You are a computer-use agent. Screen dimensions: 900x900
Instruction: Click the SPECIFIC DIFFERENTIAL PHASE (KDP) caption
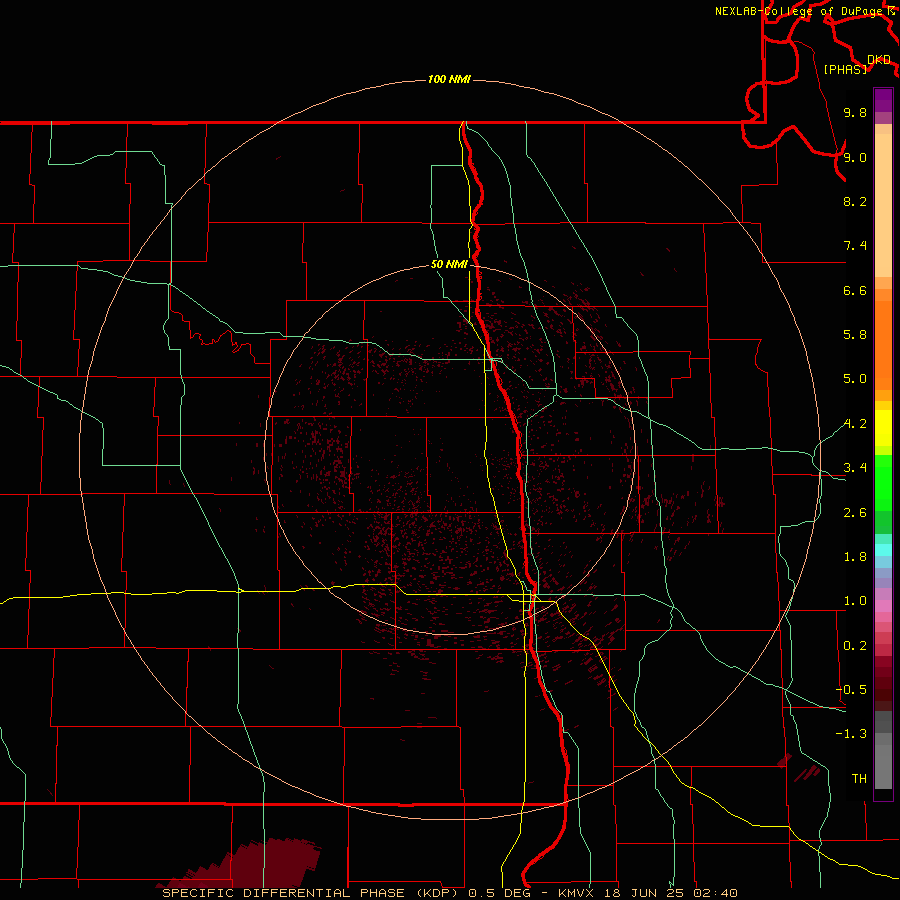(310, 893)
